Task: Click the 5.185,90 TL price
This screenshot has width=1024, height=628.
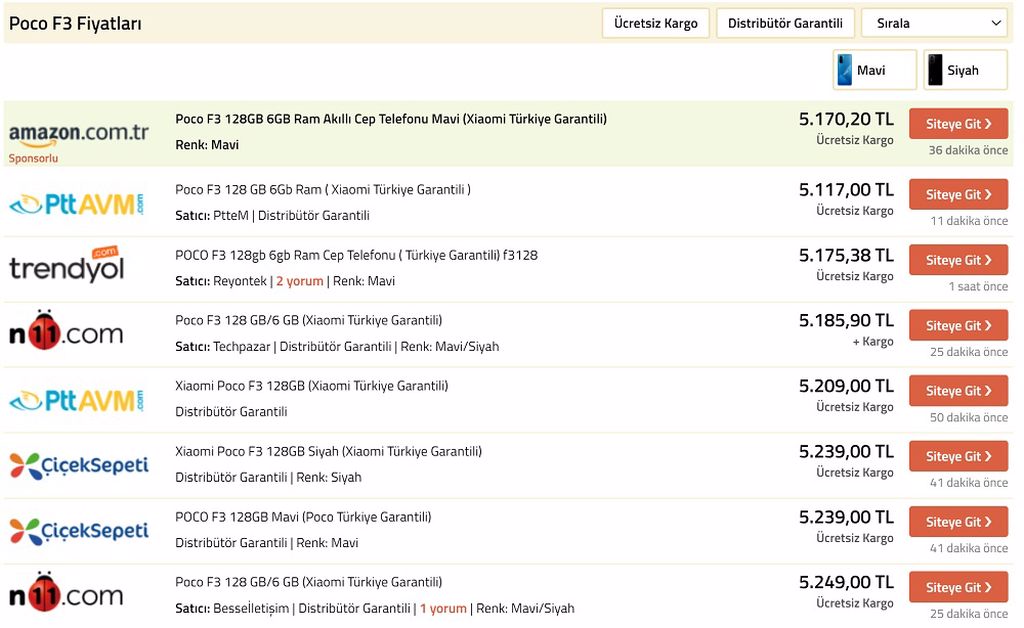Action: pos(846,321)
